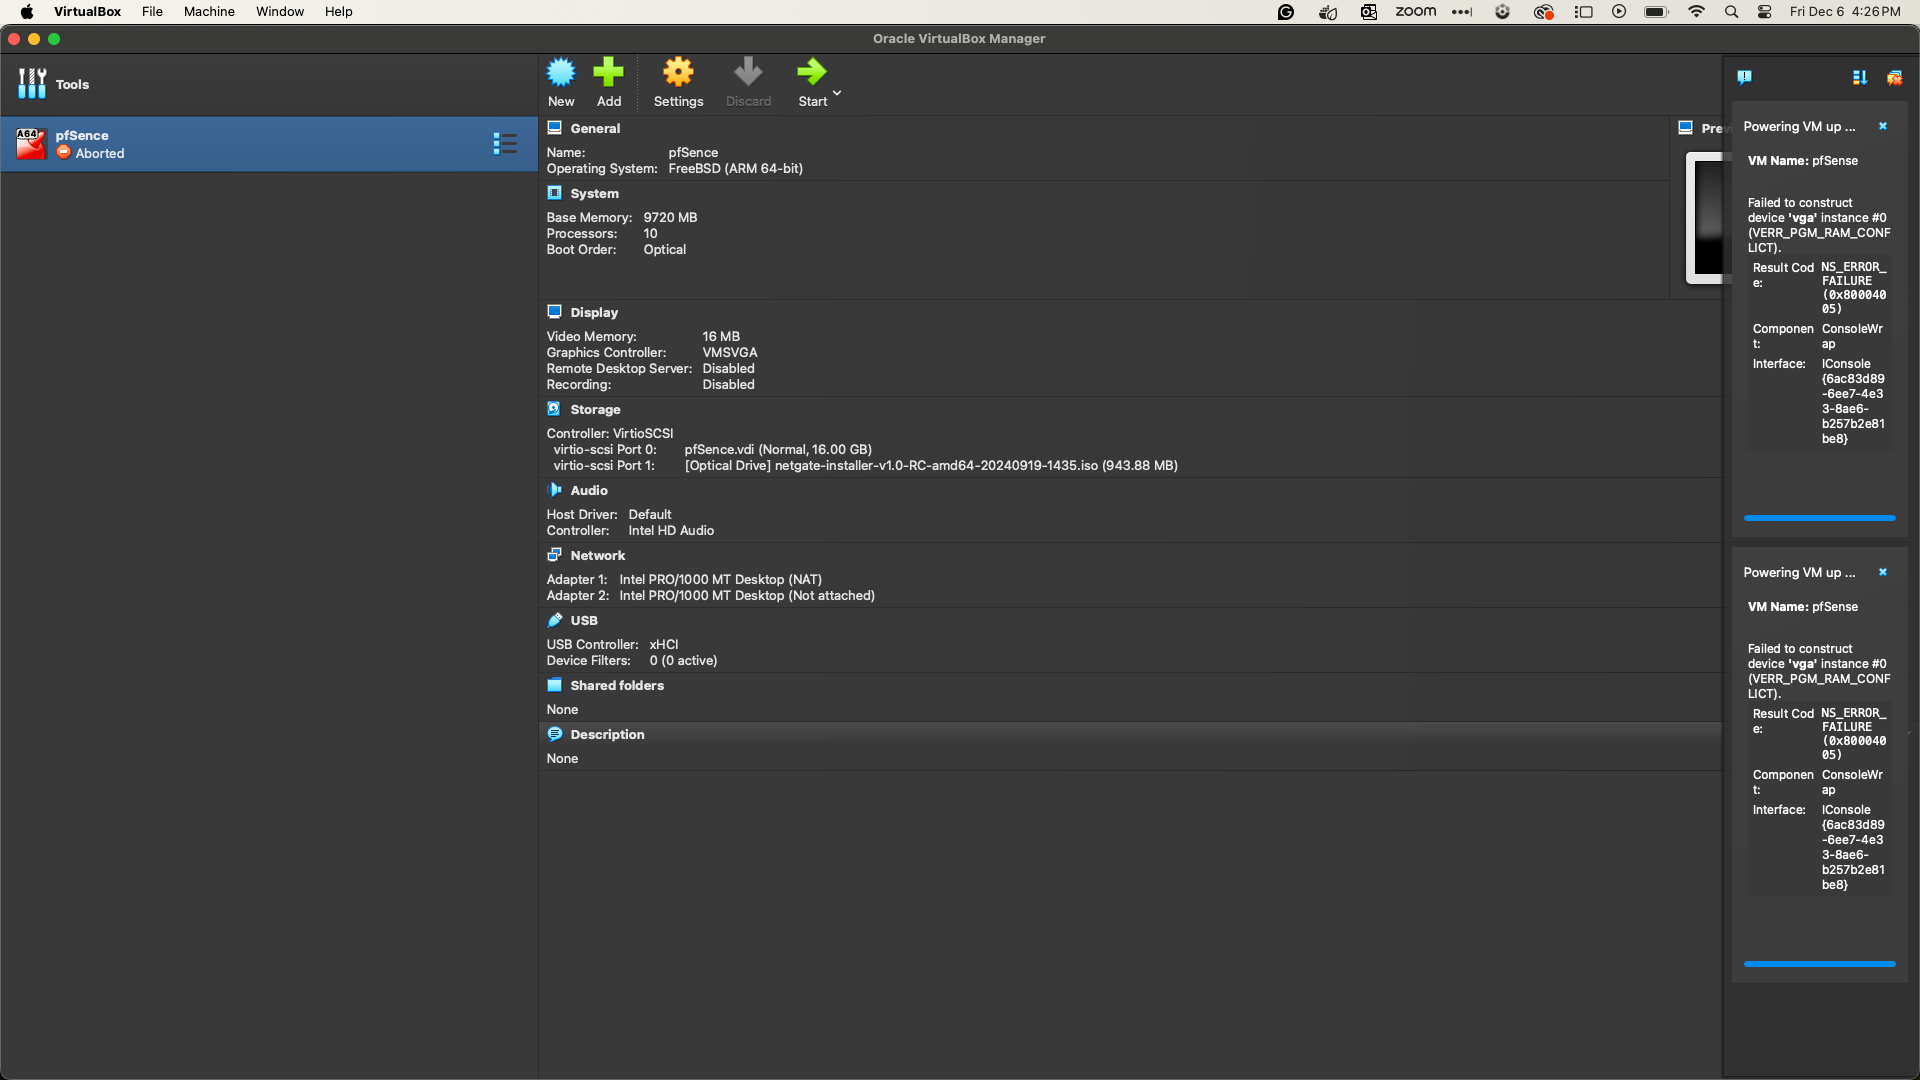Click the Outlook menu bar icon
Screen dimensions: 1920x1080
[x=1368, y=11]
